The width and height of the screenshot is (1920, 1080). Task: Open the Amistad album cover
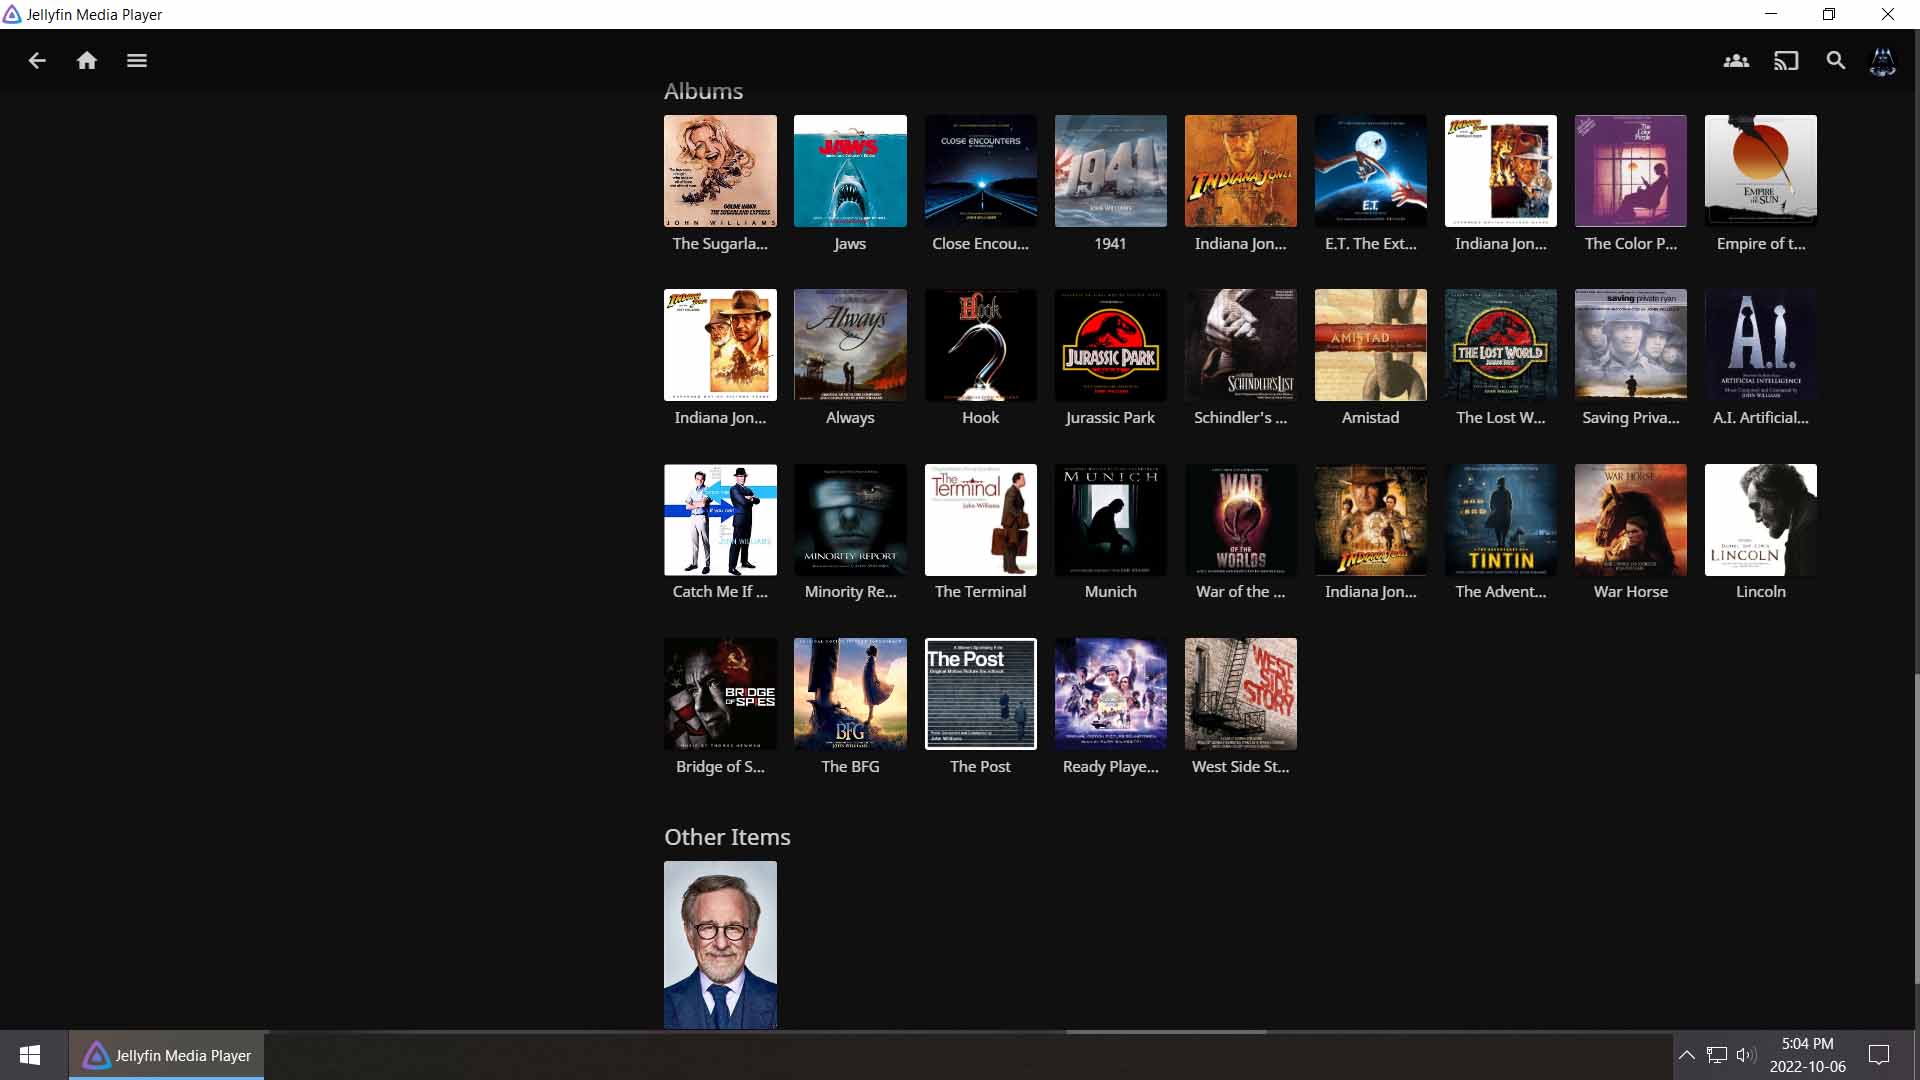[1370, 345]
